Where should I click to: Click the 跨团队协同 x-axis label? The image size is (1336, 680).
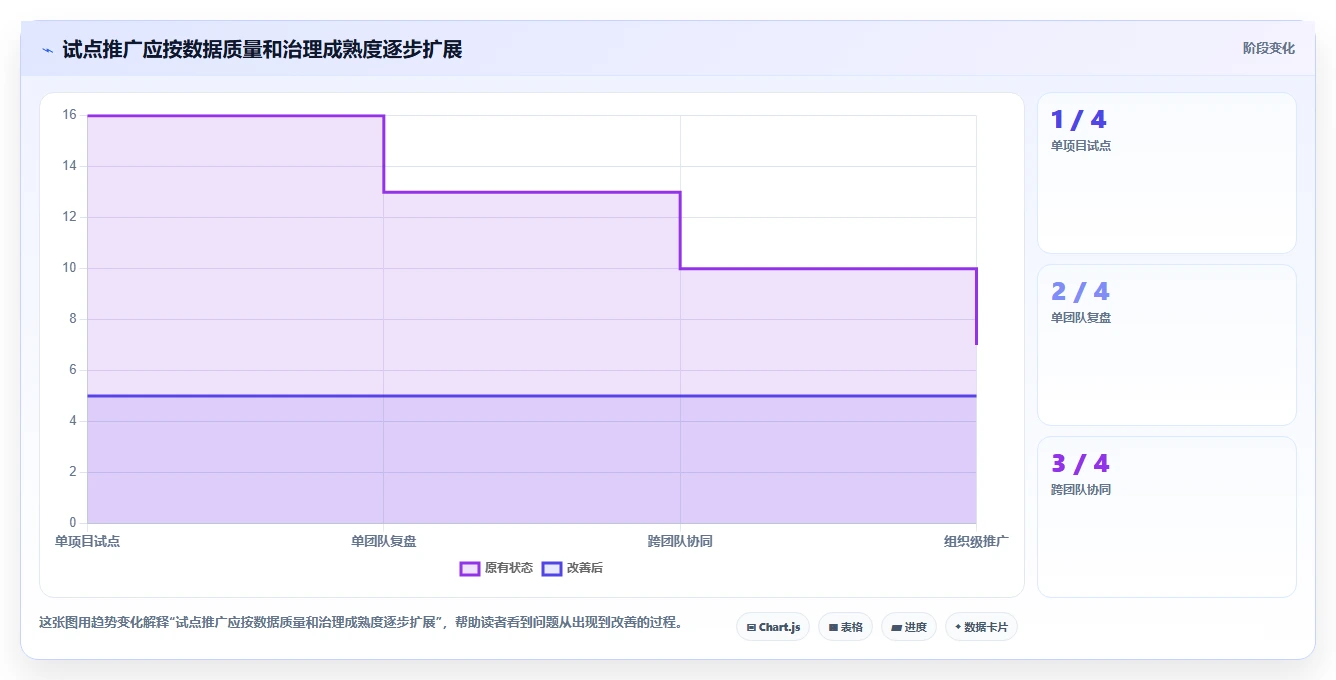(680, 541)
